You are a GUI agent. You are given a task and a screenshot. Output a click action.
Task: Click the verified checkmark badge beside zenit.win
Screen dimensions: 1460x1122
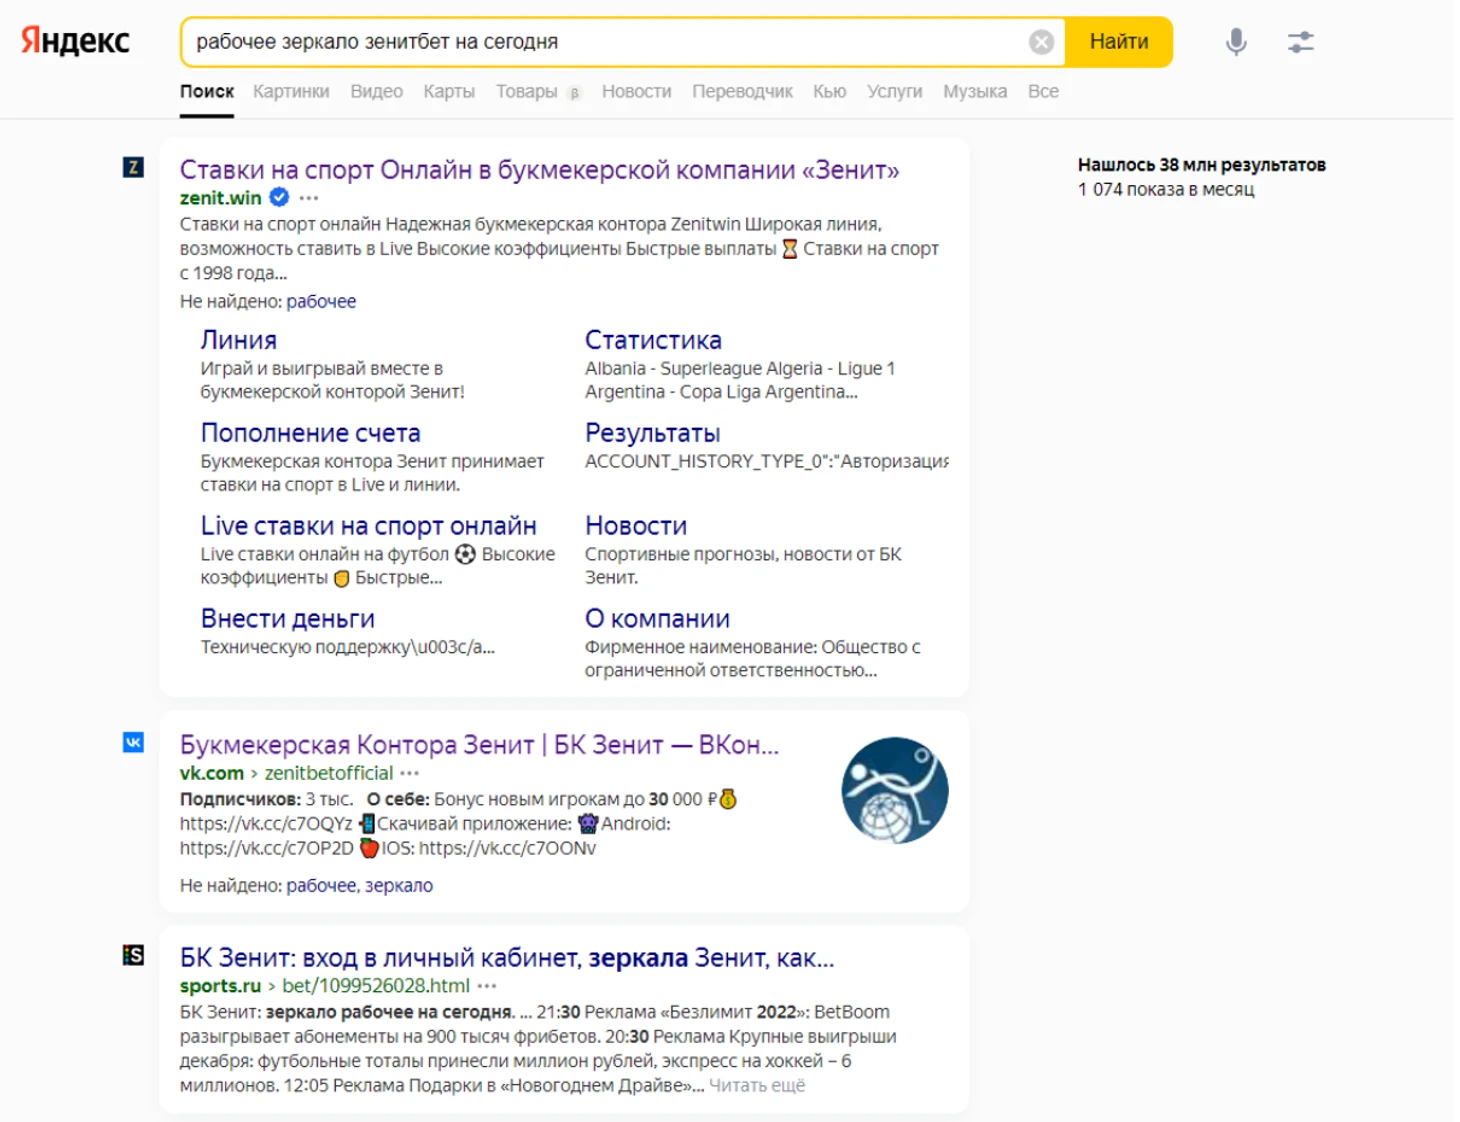[280, 197]
